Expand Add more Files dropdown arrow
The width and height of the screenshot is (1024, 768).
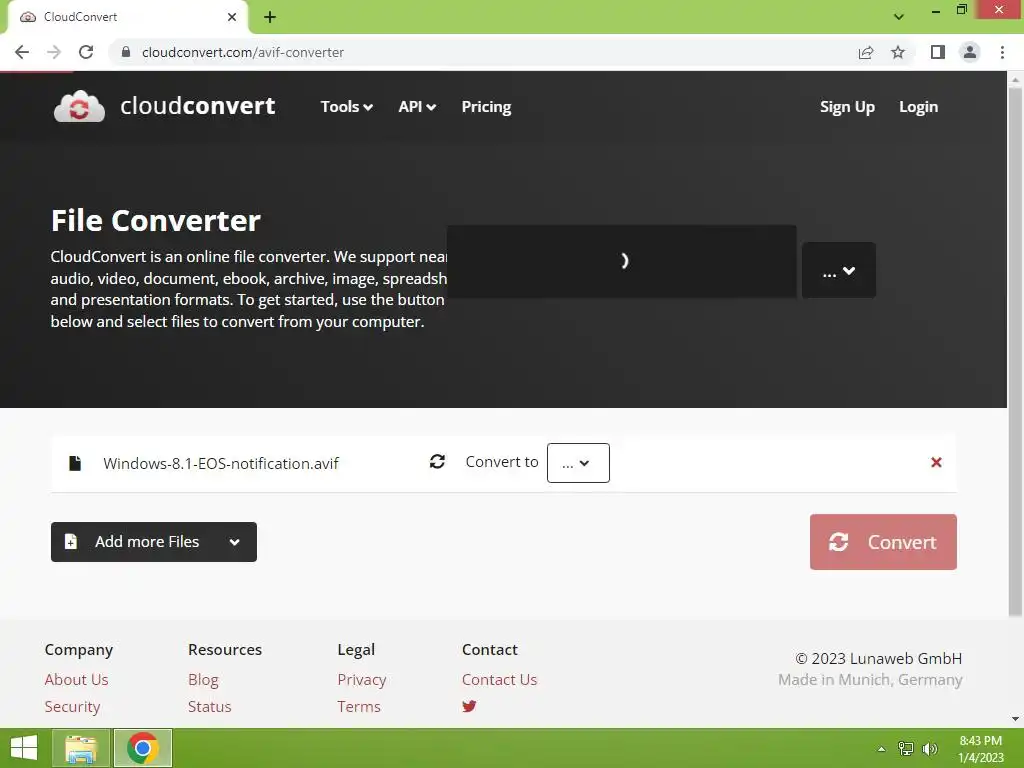pos(234,542)
